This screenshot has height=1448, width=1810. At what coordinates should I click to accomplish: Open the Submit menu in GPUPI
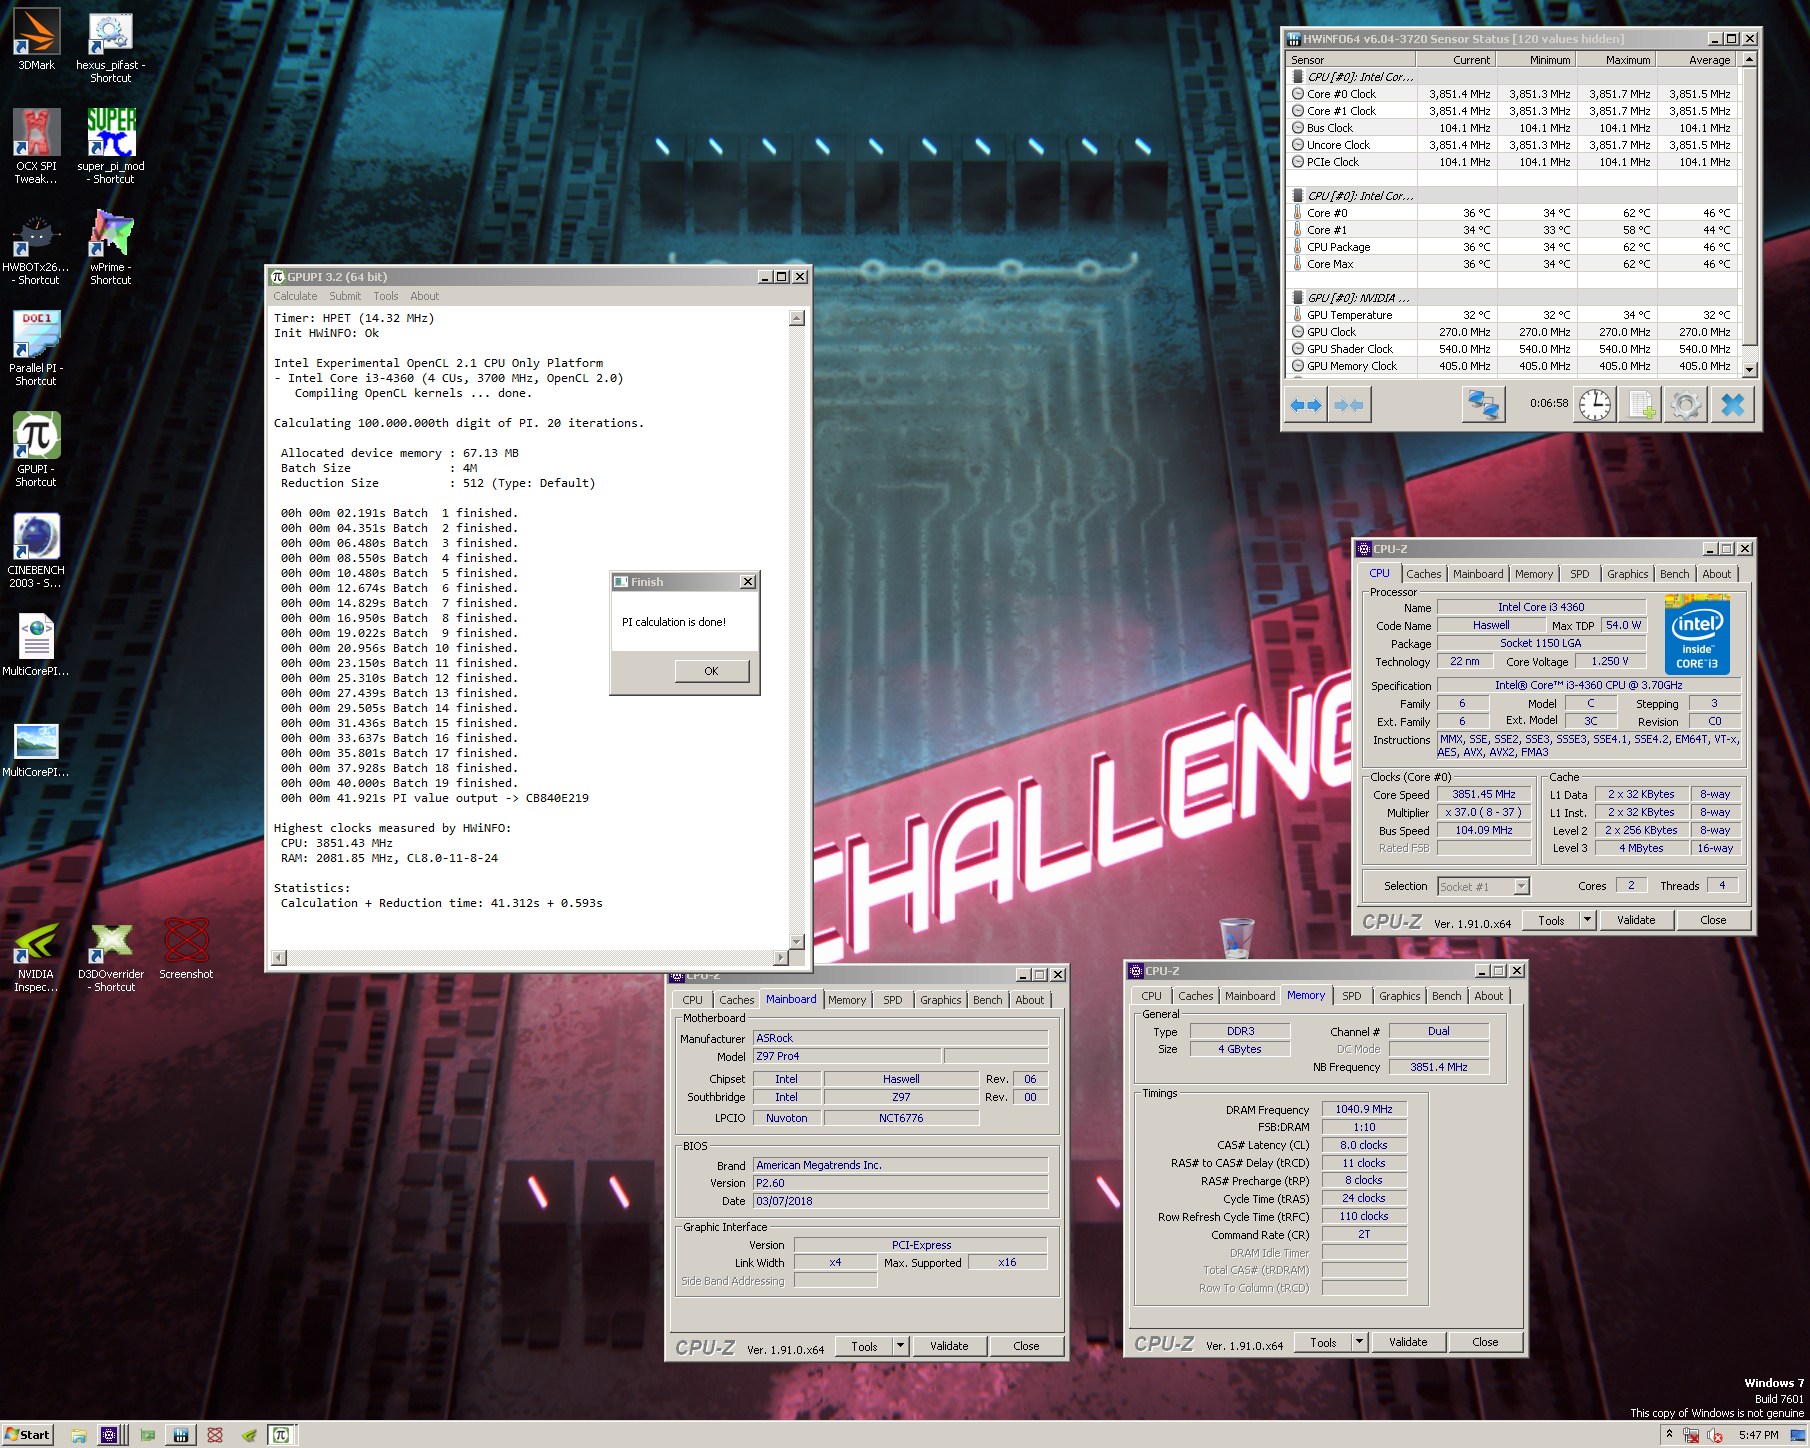tap(345, 296)
